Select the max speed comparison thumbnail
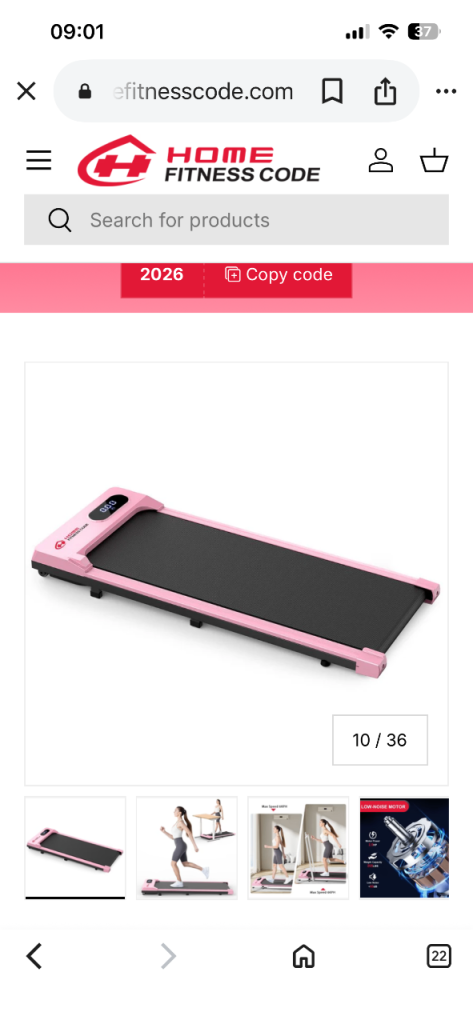Image resolution: width=473 pixels, height=1024 pixels. (299, 848)
